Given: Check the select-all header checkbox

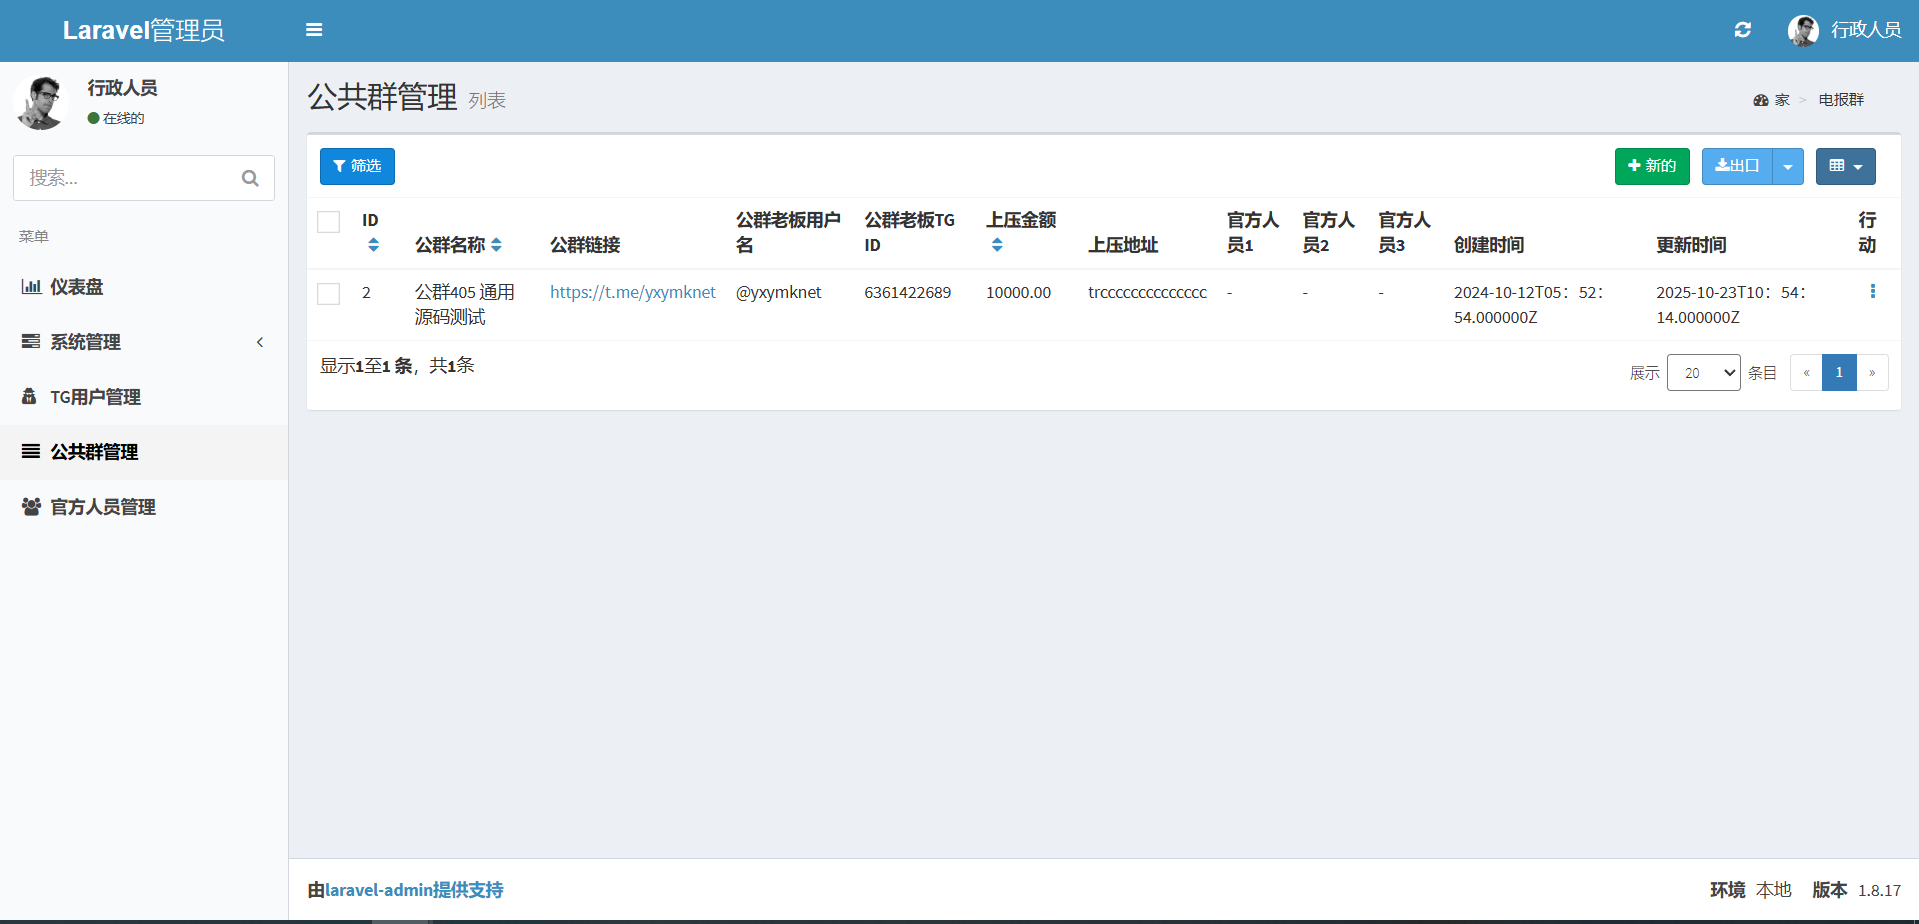Looking at the screenshot, I should click(x=328, y=222).
